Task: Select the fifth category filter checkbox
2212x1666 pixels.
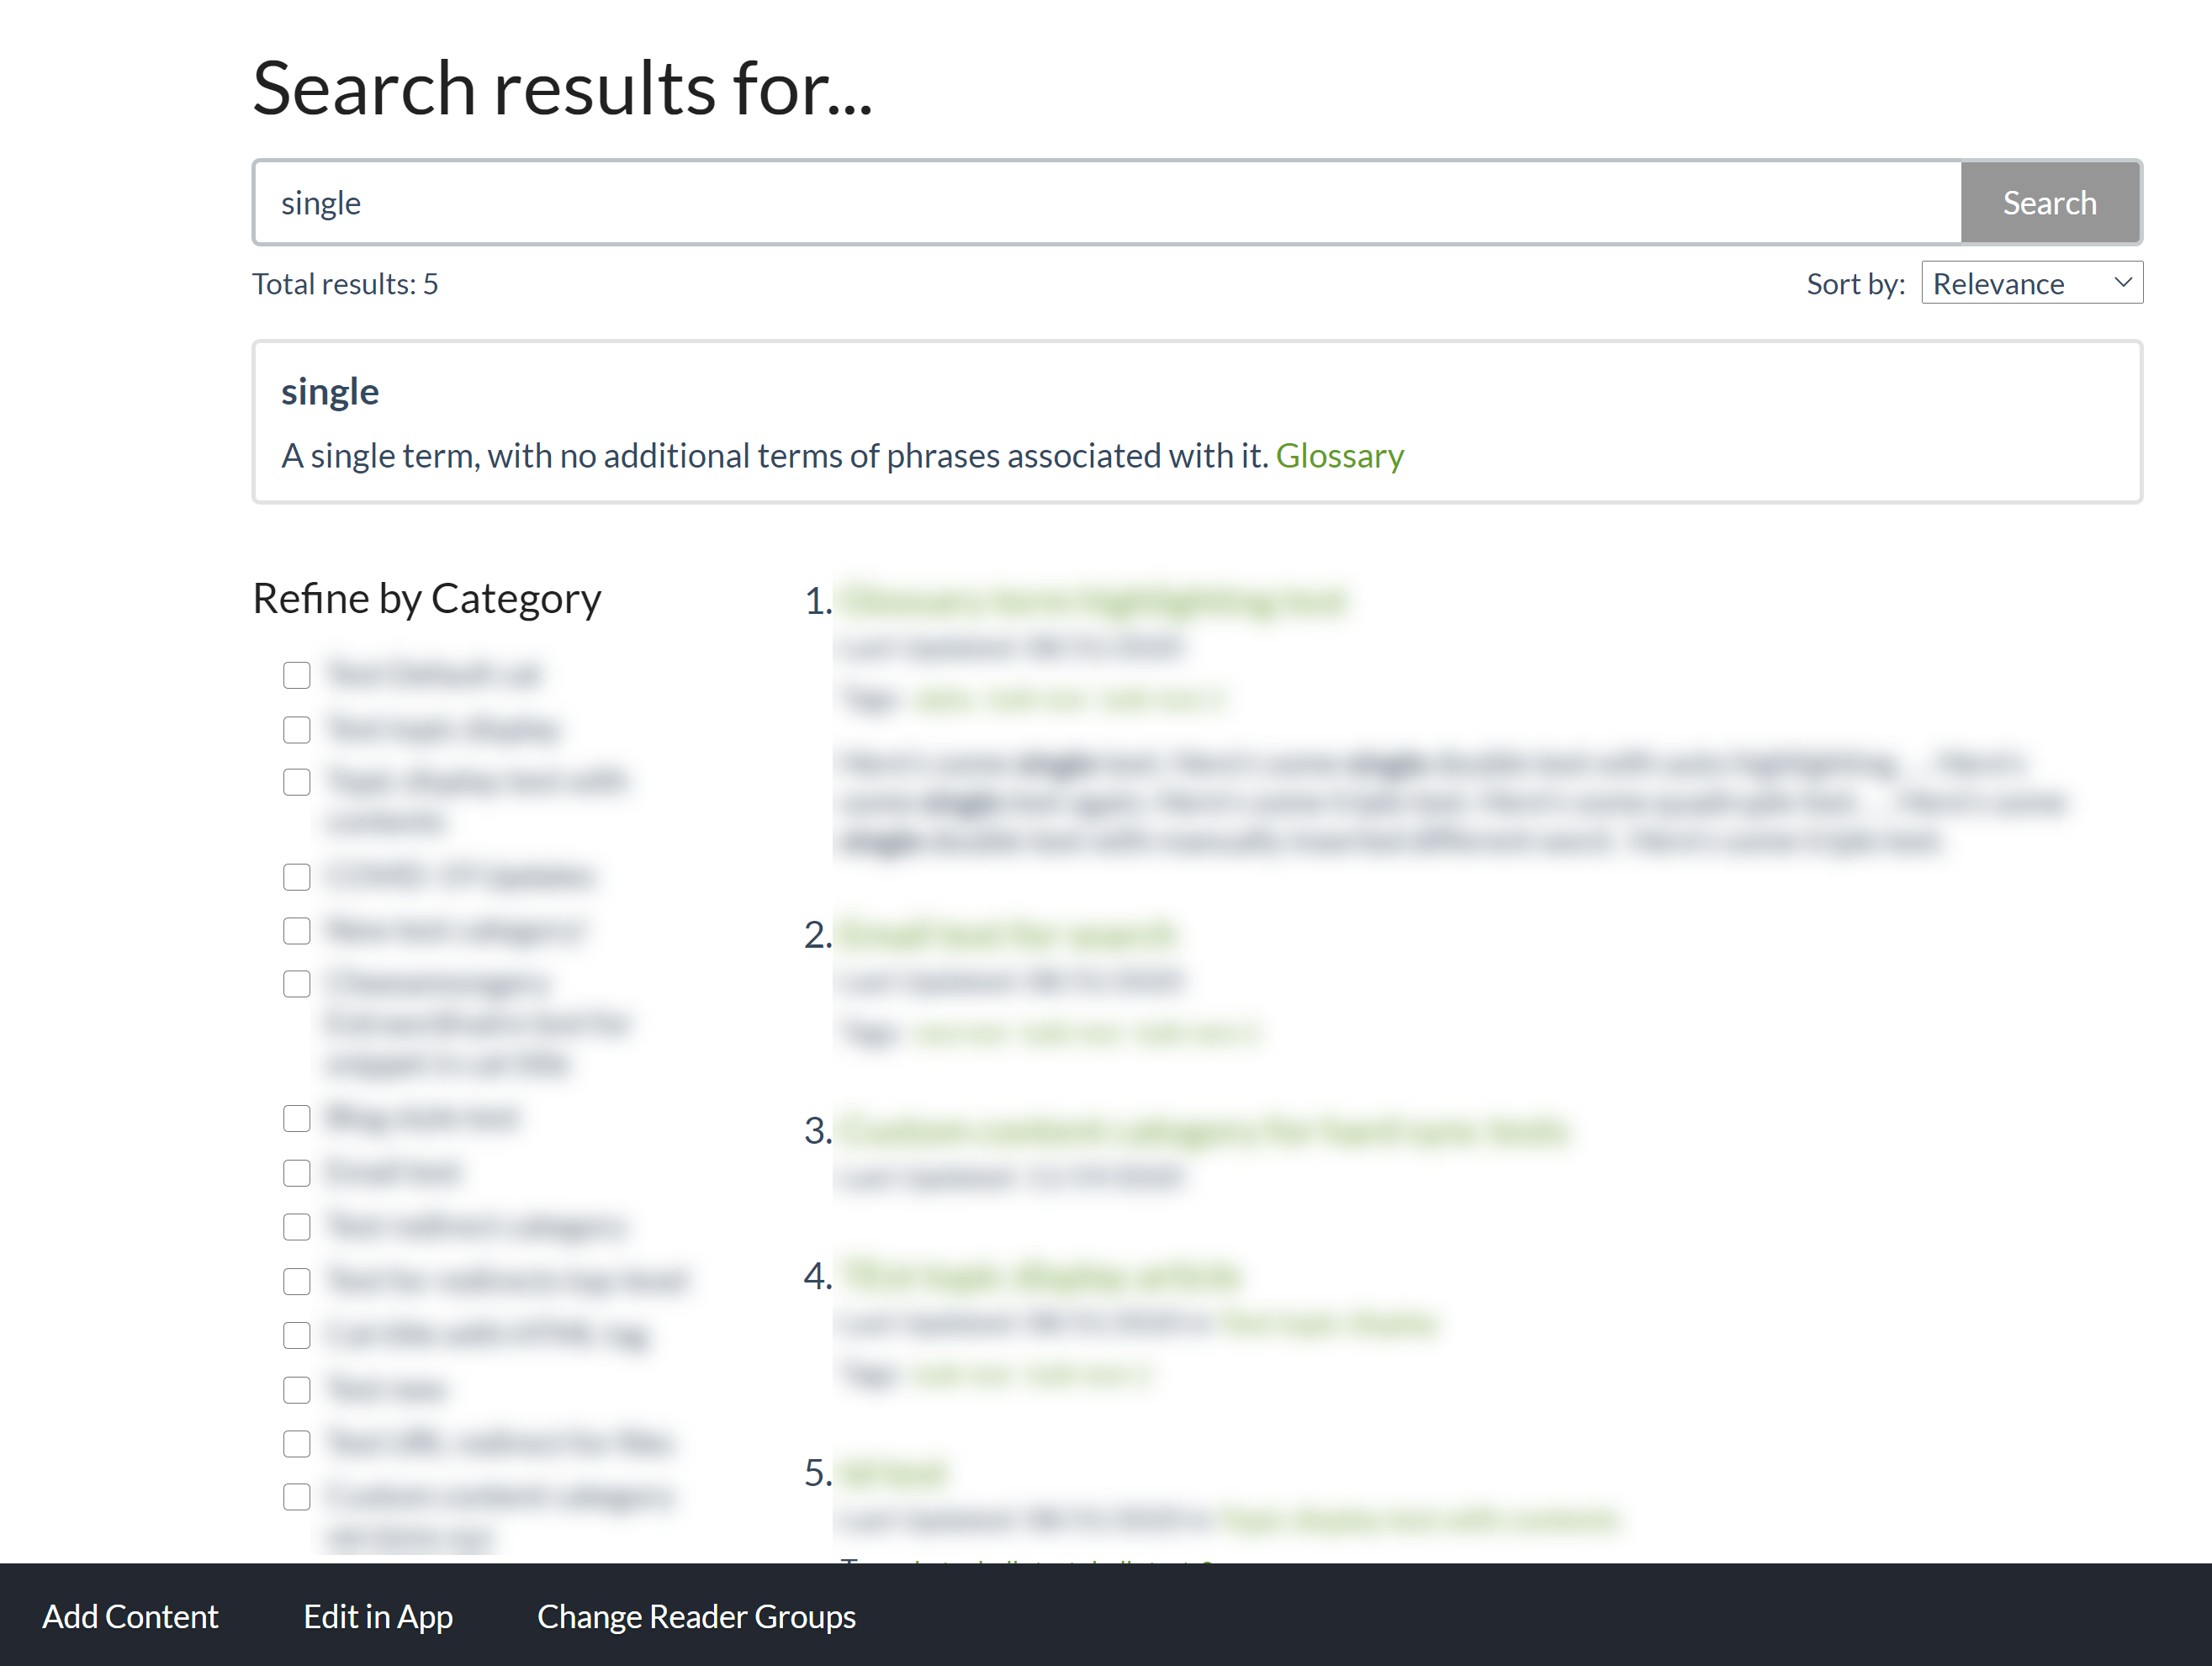Action: (x=297, y=931)
